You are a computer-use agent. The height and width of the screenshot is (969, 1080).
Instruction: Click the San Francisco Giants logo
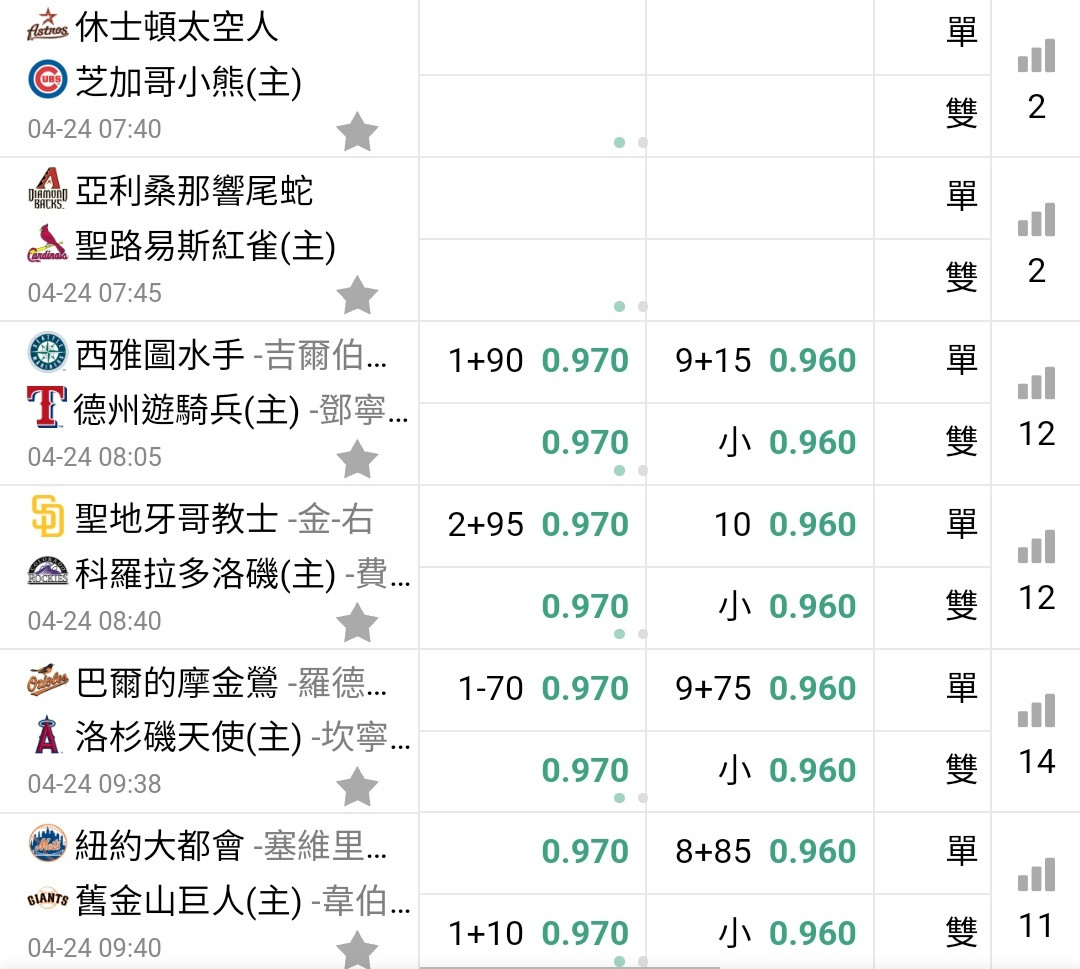click(x=48, y=899)
